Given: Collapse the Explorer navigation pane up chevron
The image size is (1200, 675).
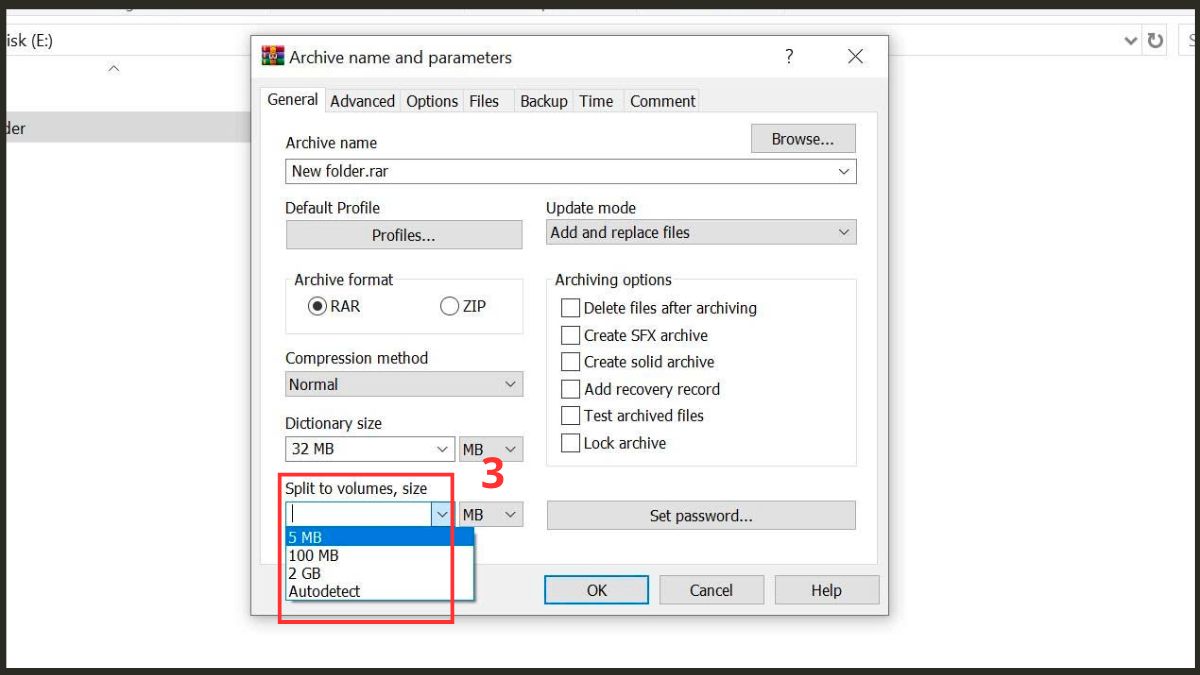Looking at the screenshot, I should click(x=114, y=69).
